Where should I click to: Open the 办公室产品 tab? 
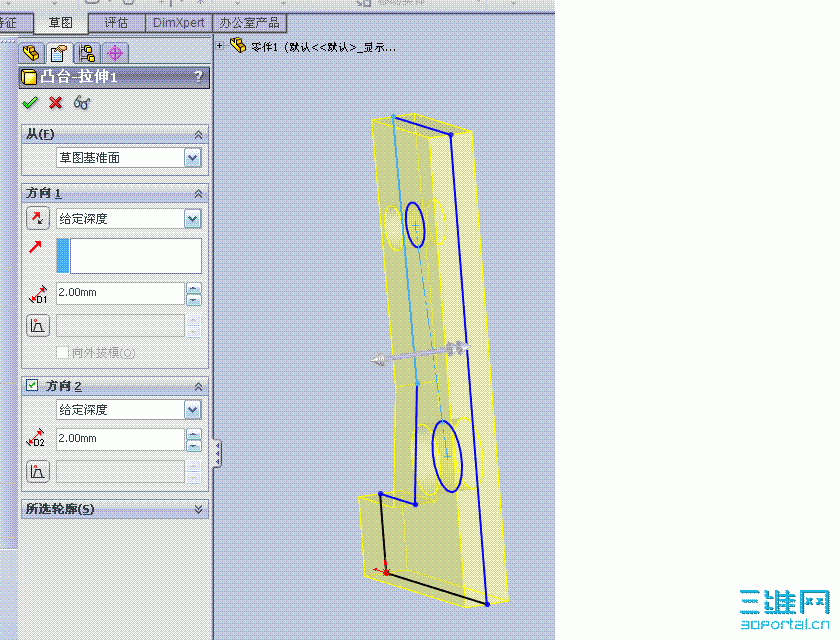pos(249,23)
